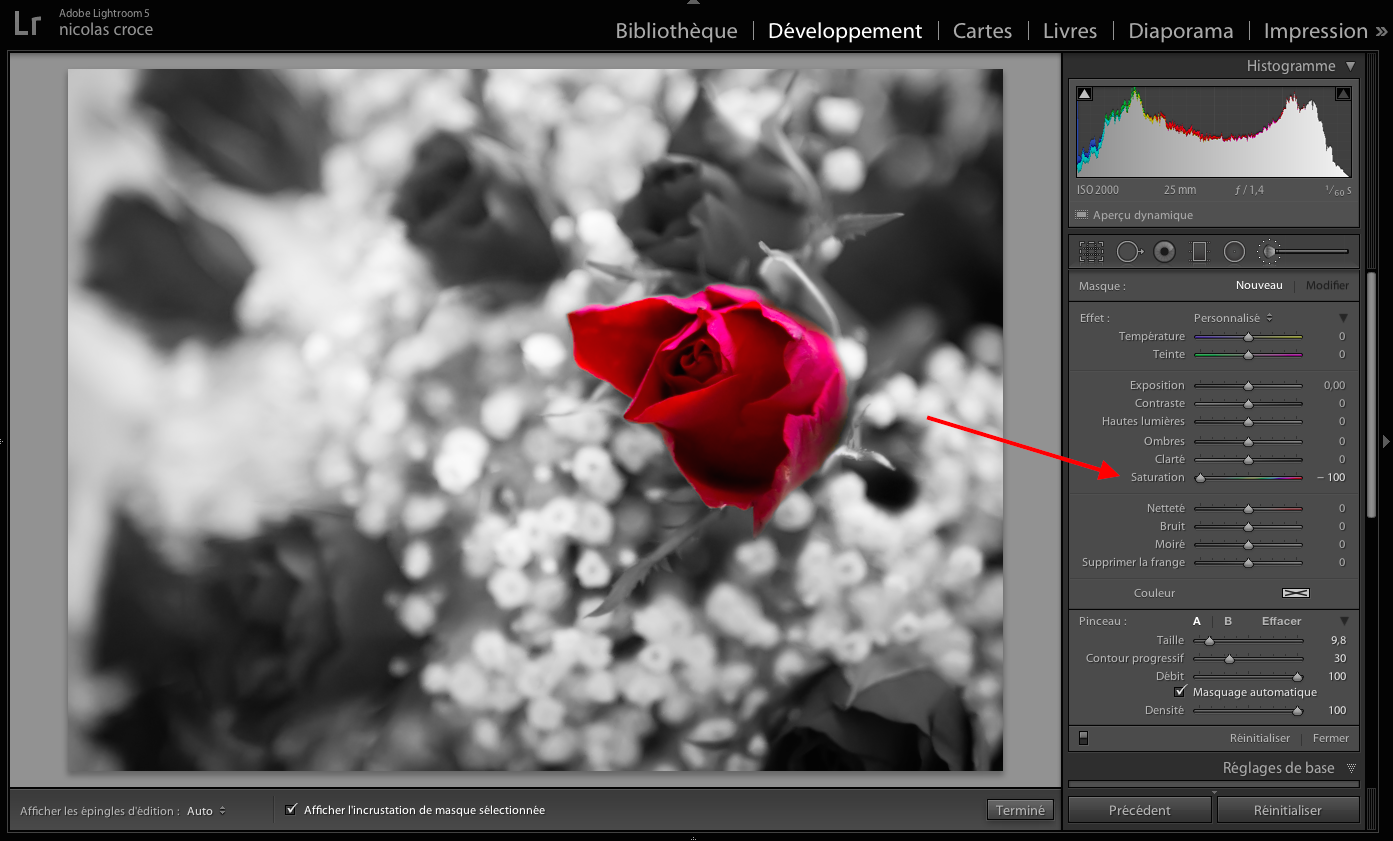This screenshot has height=841, width=1393.
Task: Click the Teinte slider
Action: [x=1249, y=355]
